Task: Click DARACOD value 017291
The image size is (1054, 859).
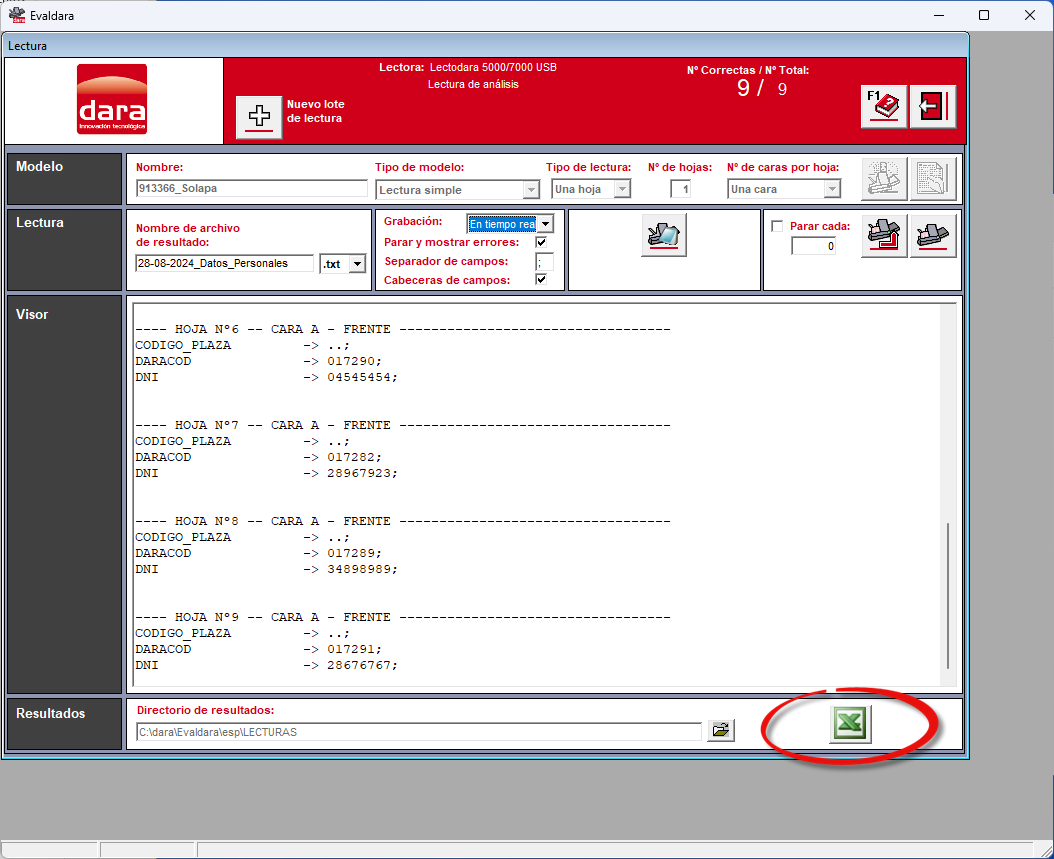Action: tap(352, 649)
